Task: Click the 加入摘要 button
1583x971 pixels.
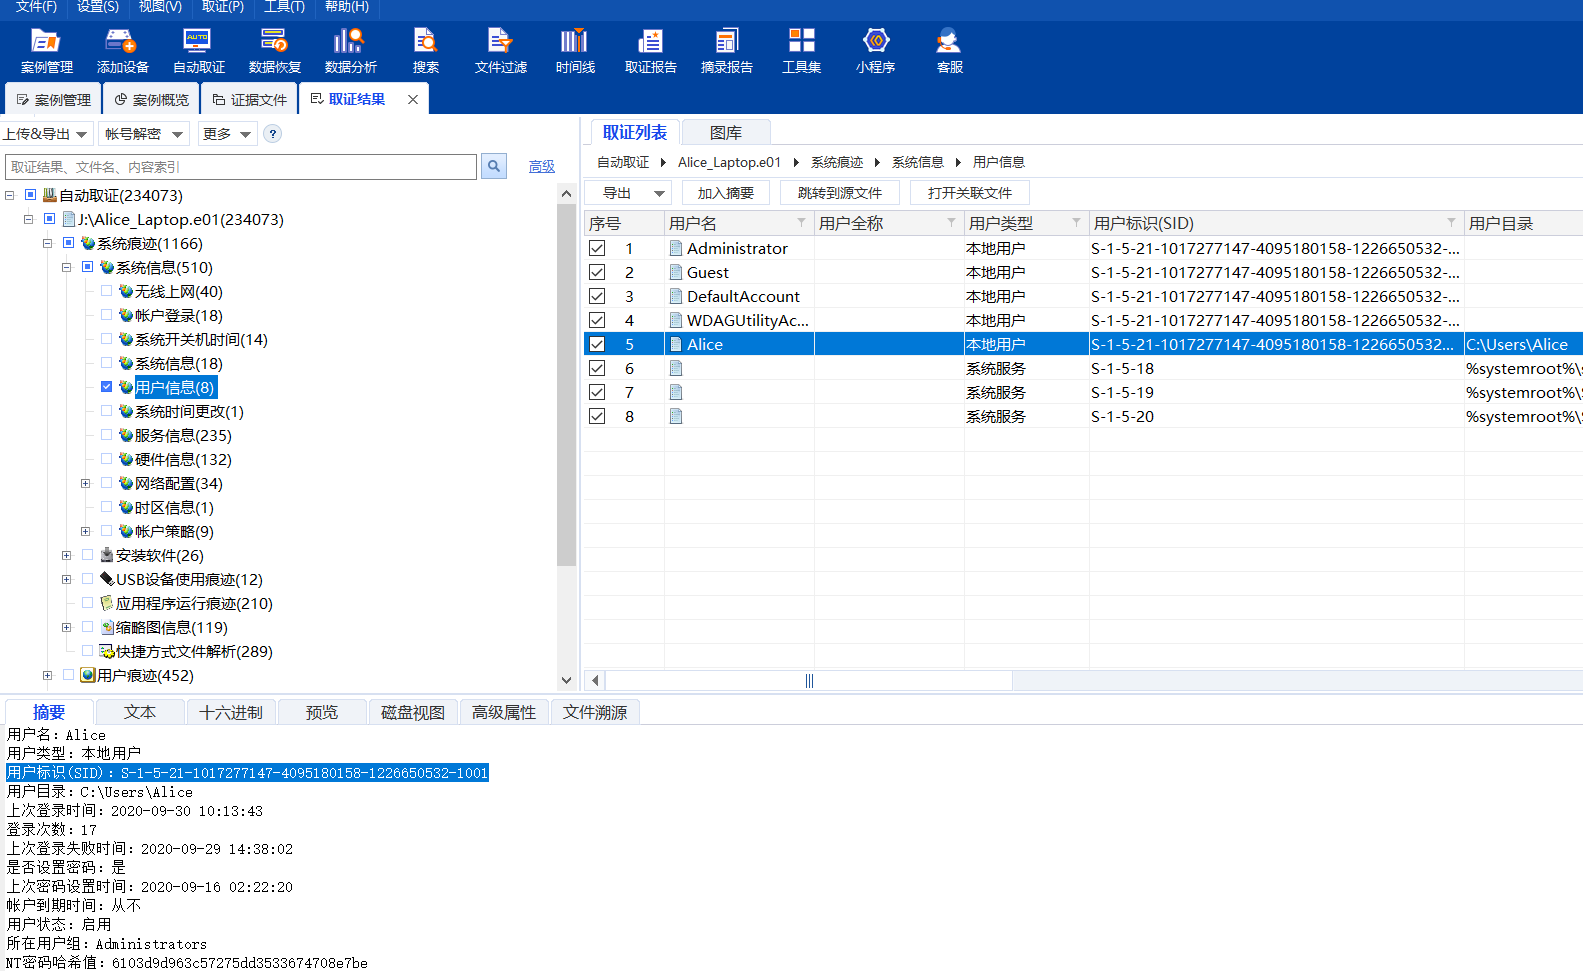Action: (x=726, y=193)
